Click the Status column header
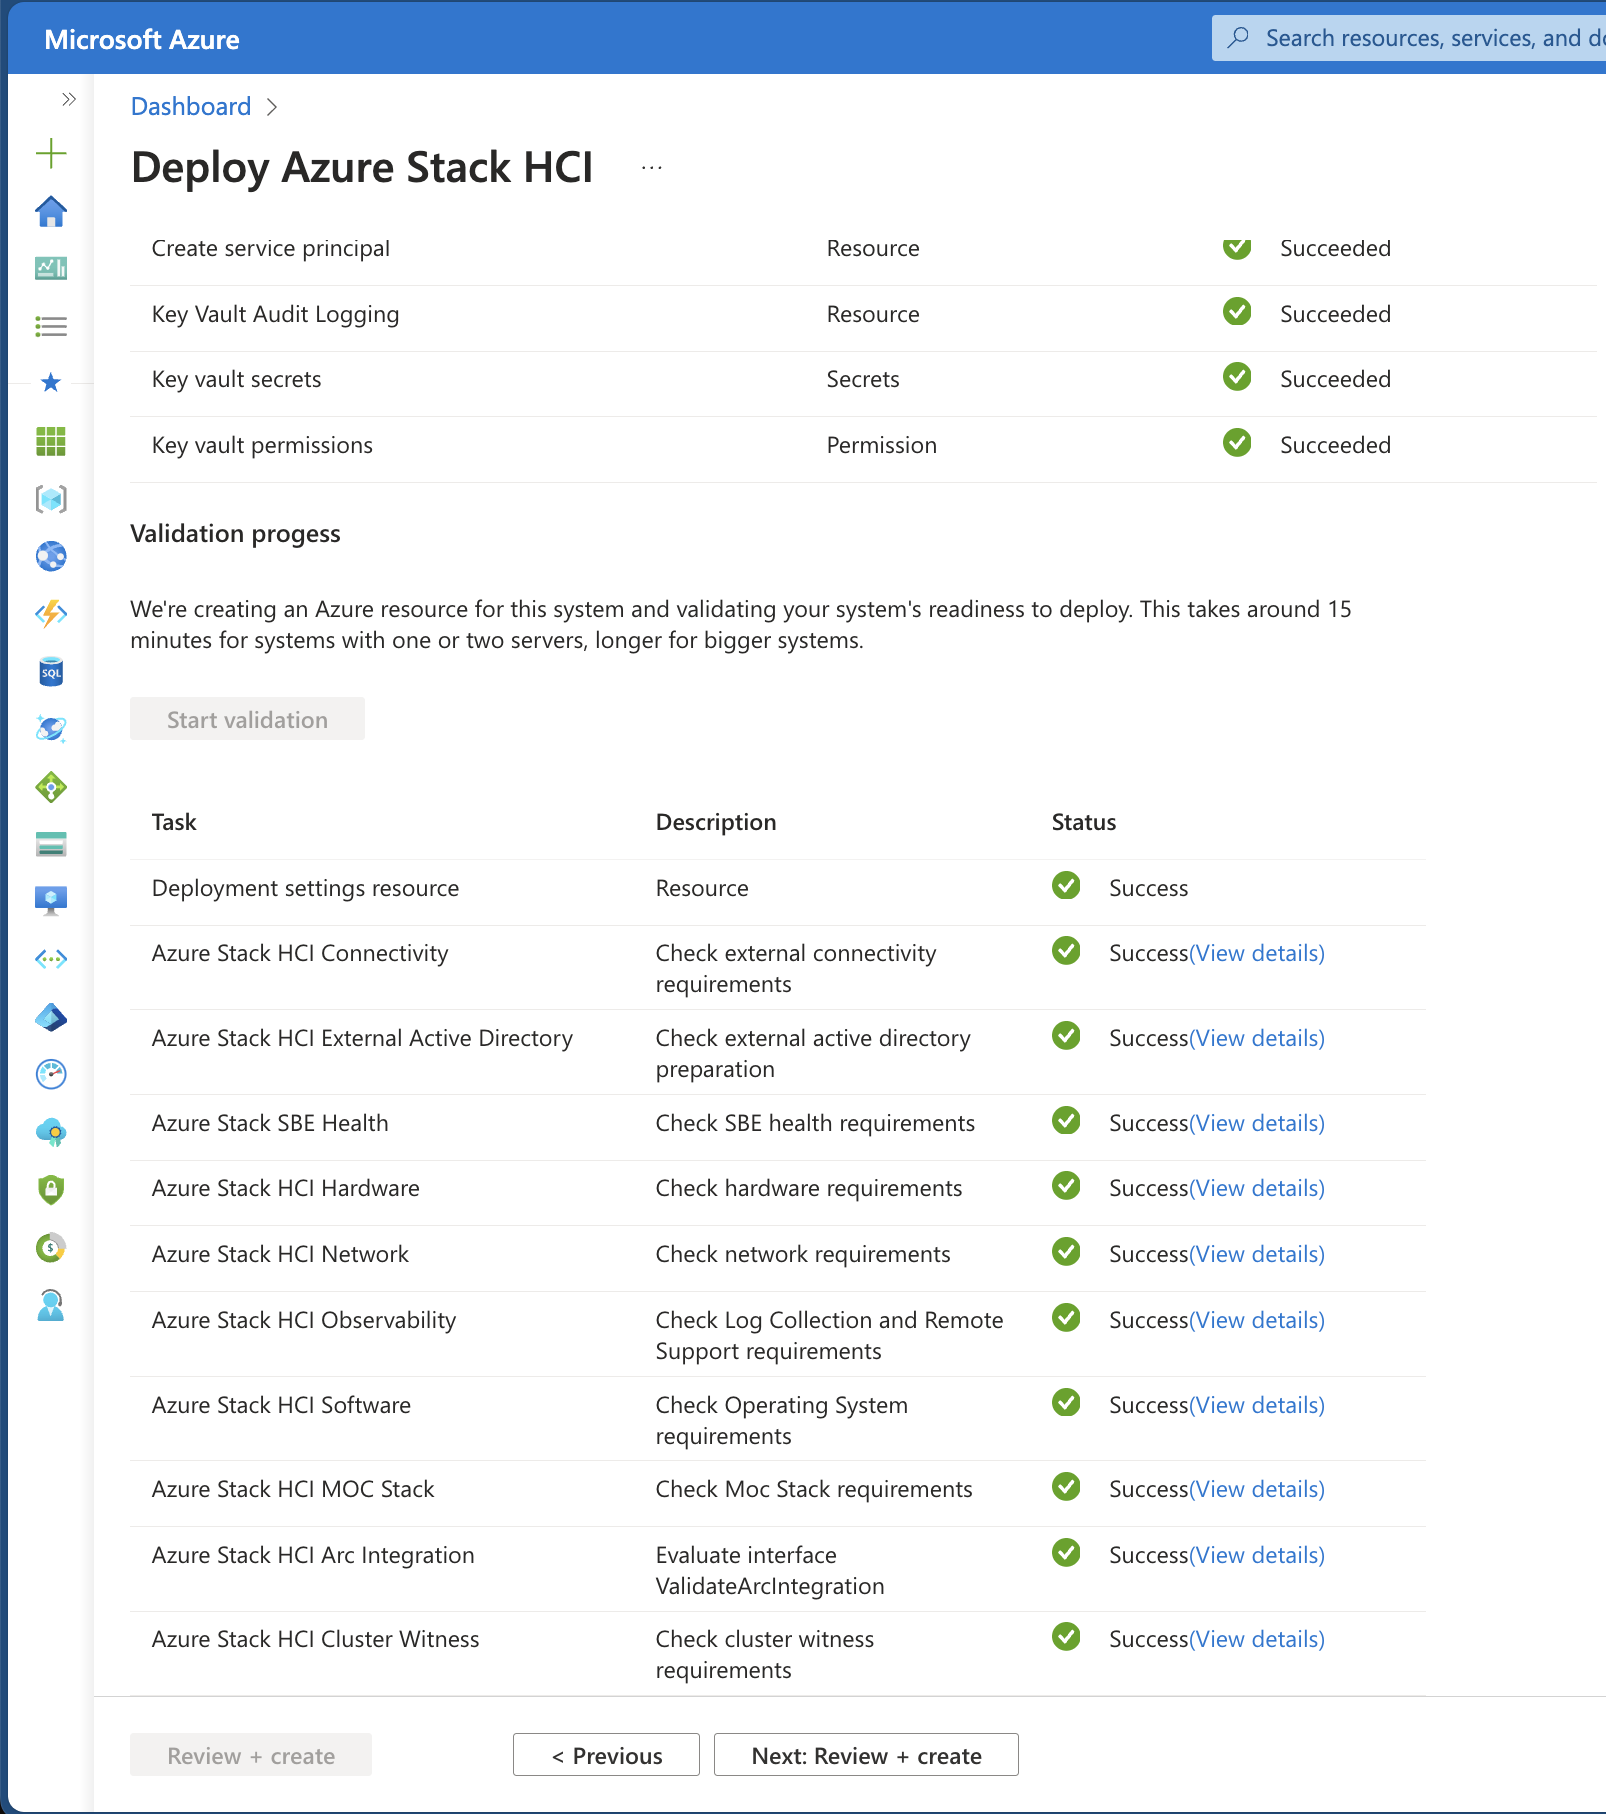 coord(1084,822)
